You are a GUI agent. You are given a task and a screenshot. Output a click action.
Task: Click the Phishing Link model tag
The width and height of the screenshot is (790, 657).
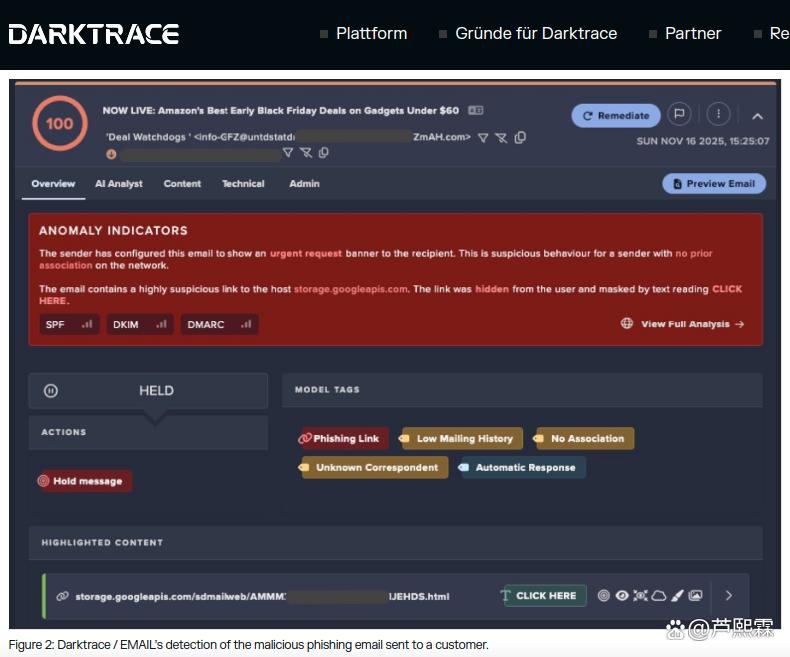(x=343, y=438)
